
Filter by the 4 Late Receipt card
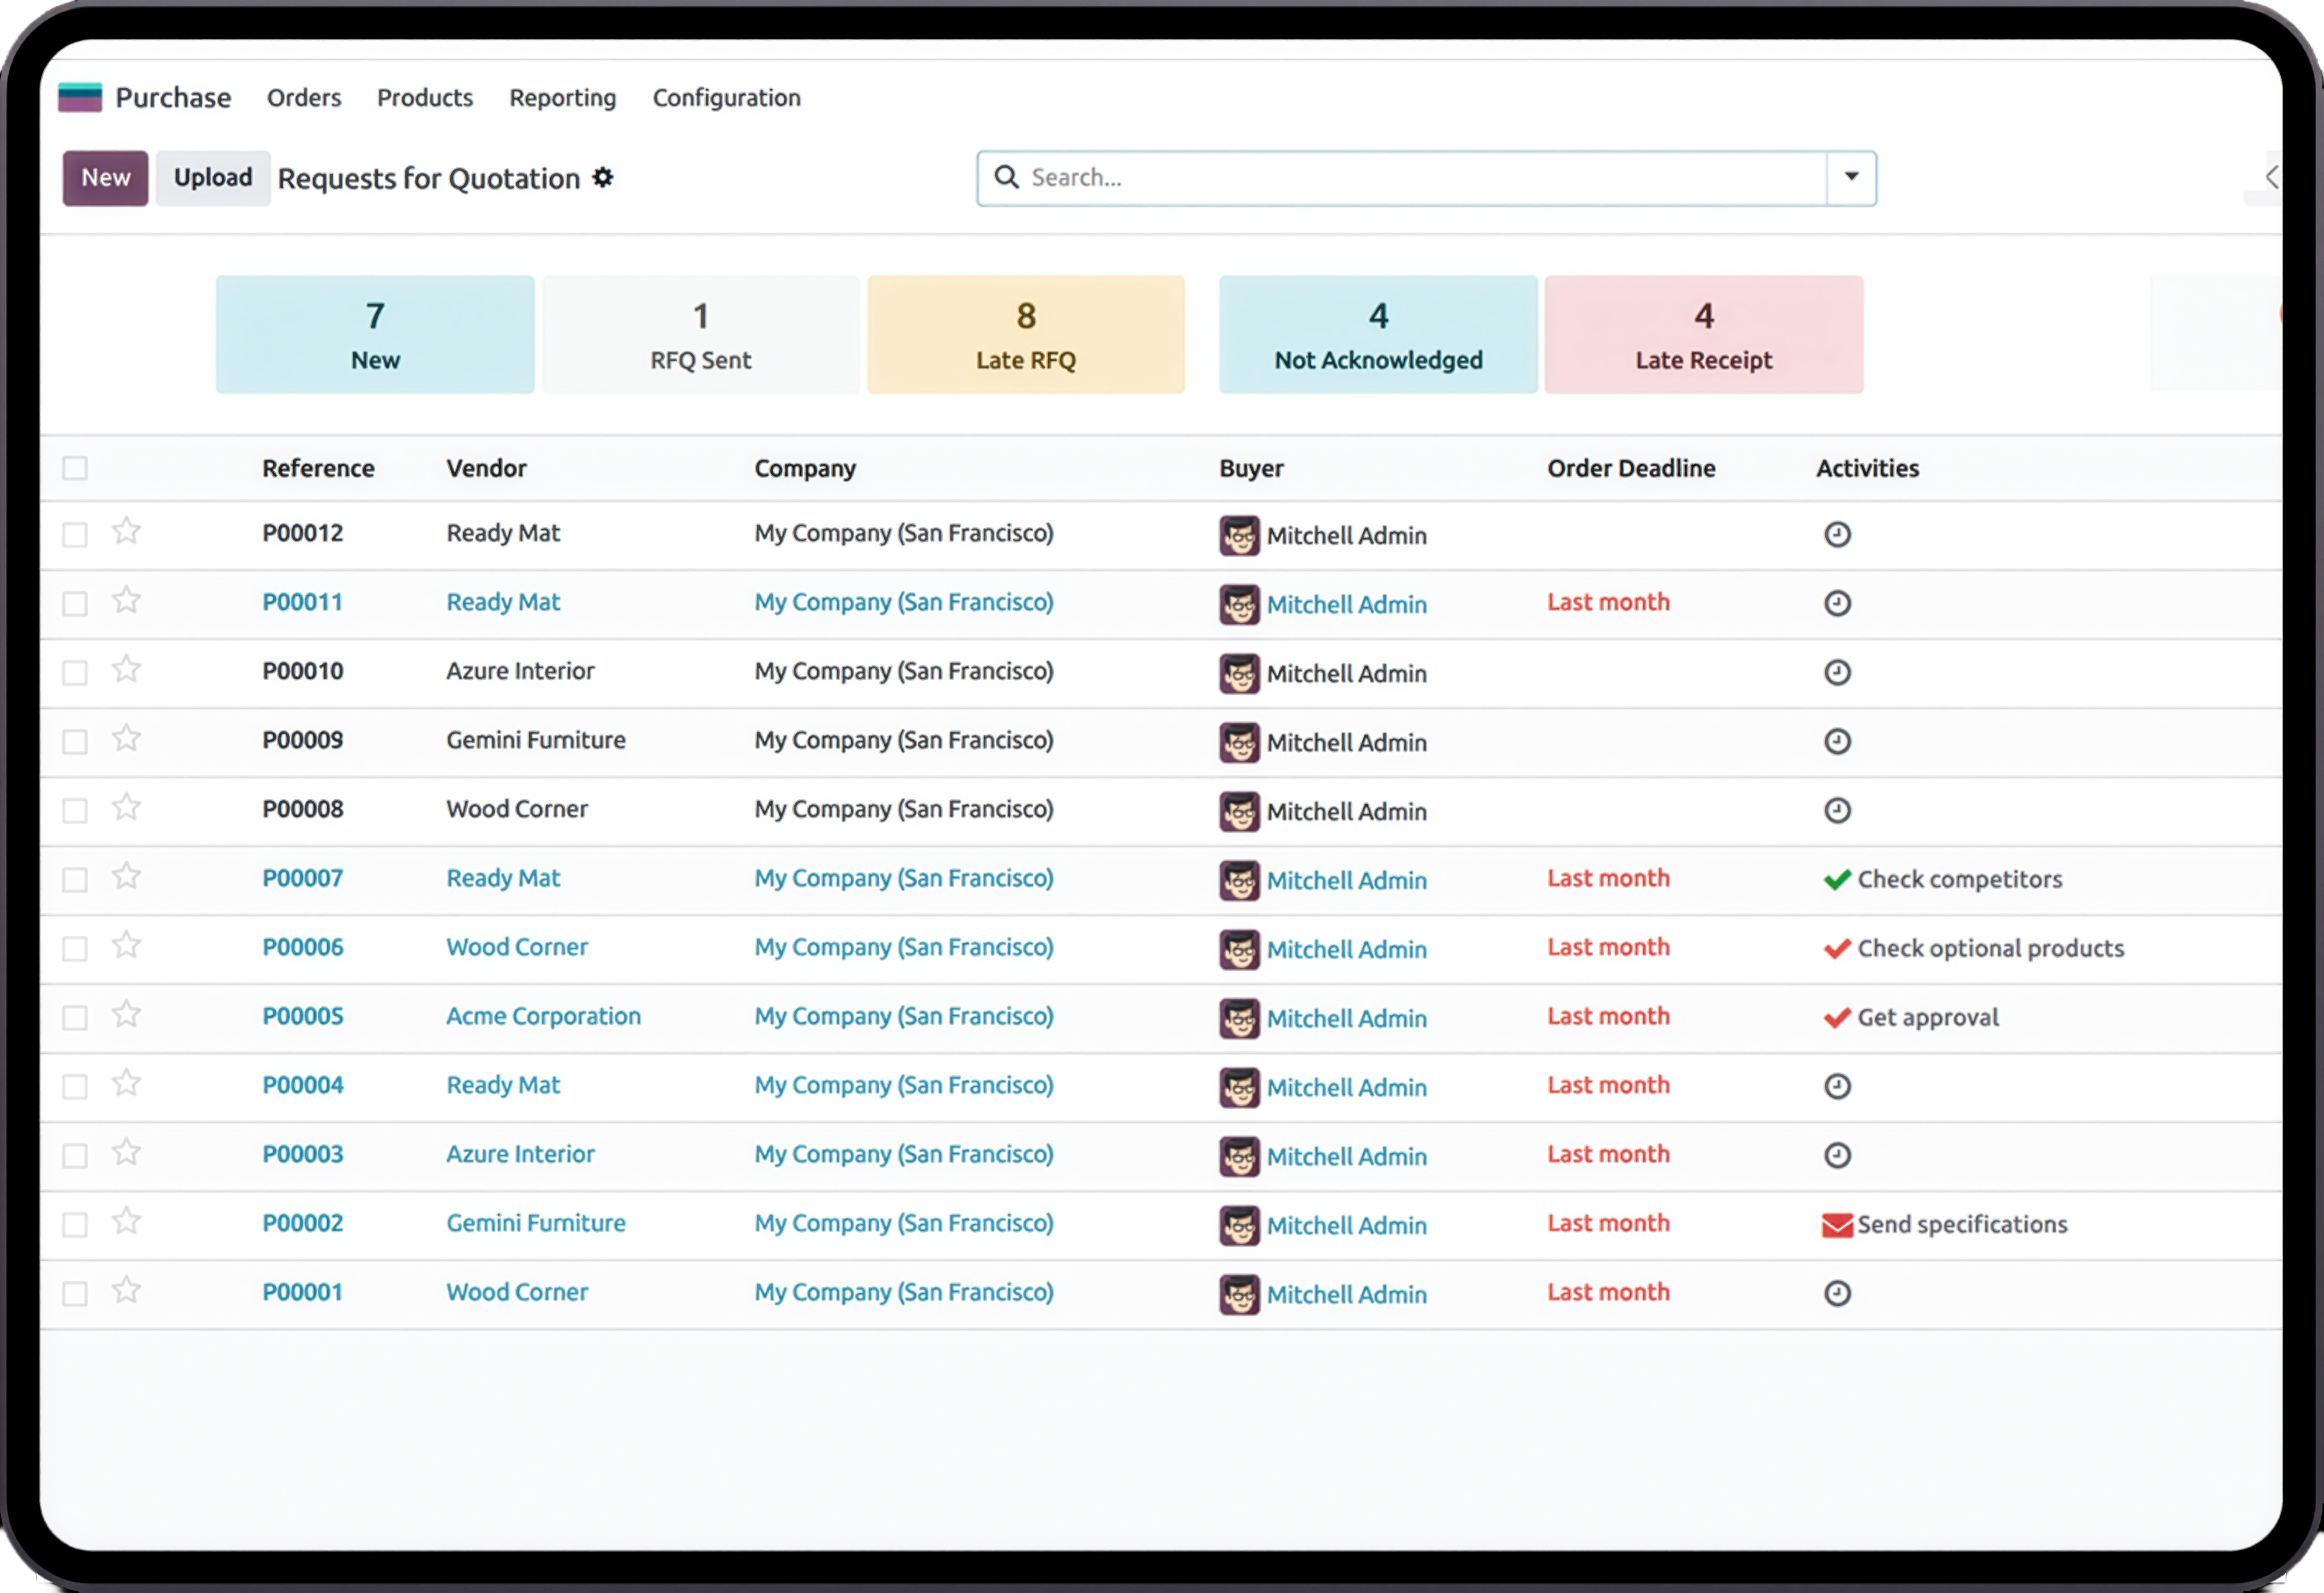click(x=1704, y=335)
